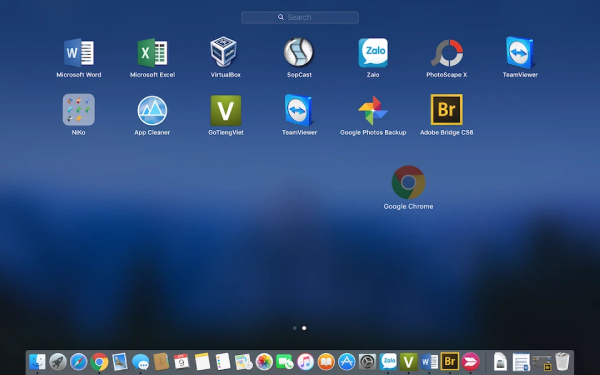
Task: Open GoTiengViet in Launchpad grid
Action: click(226, 110)
